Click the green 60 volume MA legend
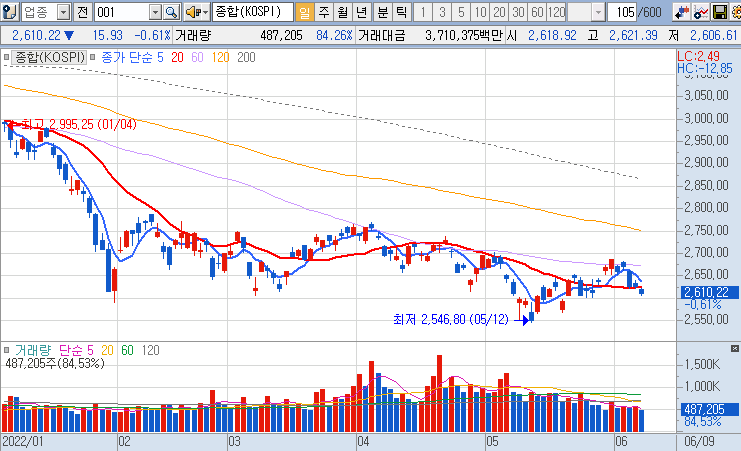 pyautogui.click(x=128, y=350)
